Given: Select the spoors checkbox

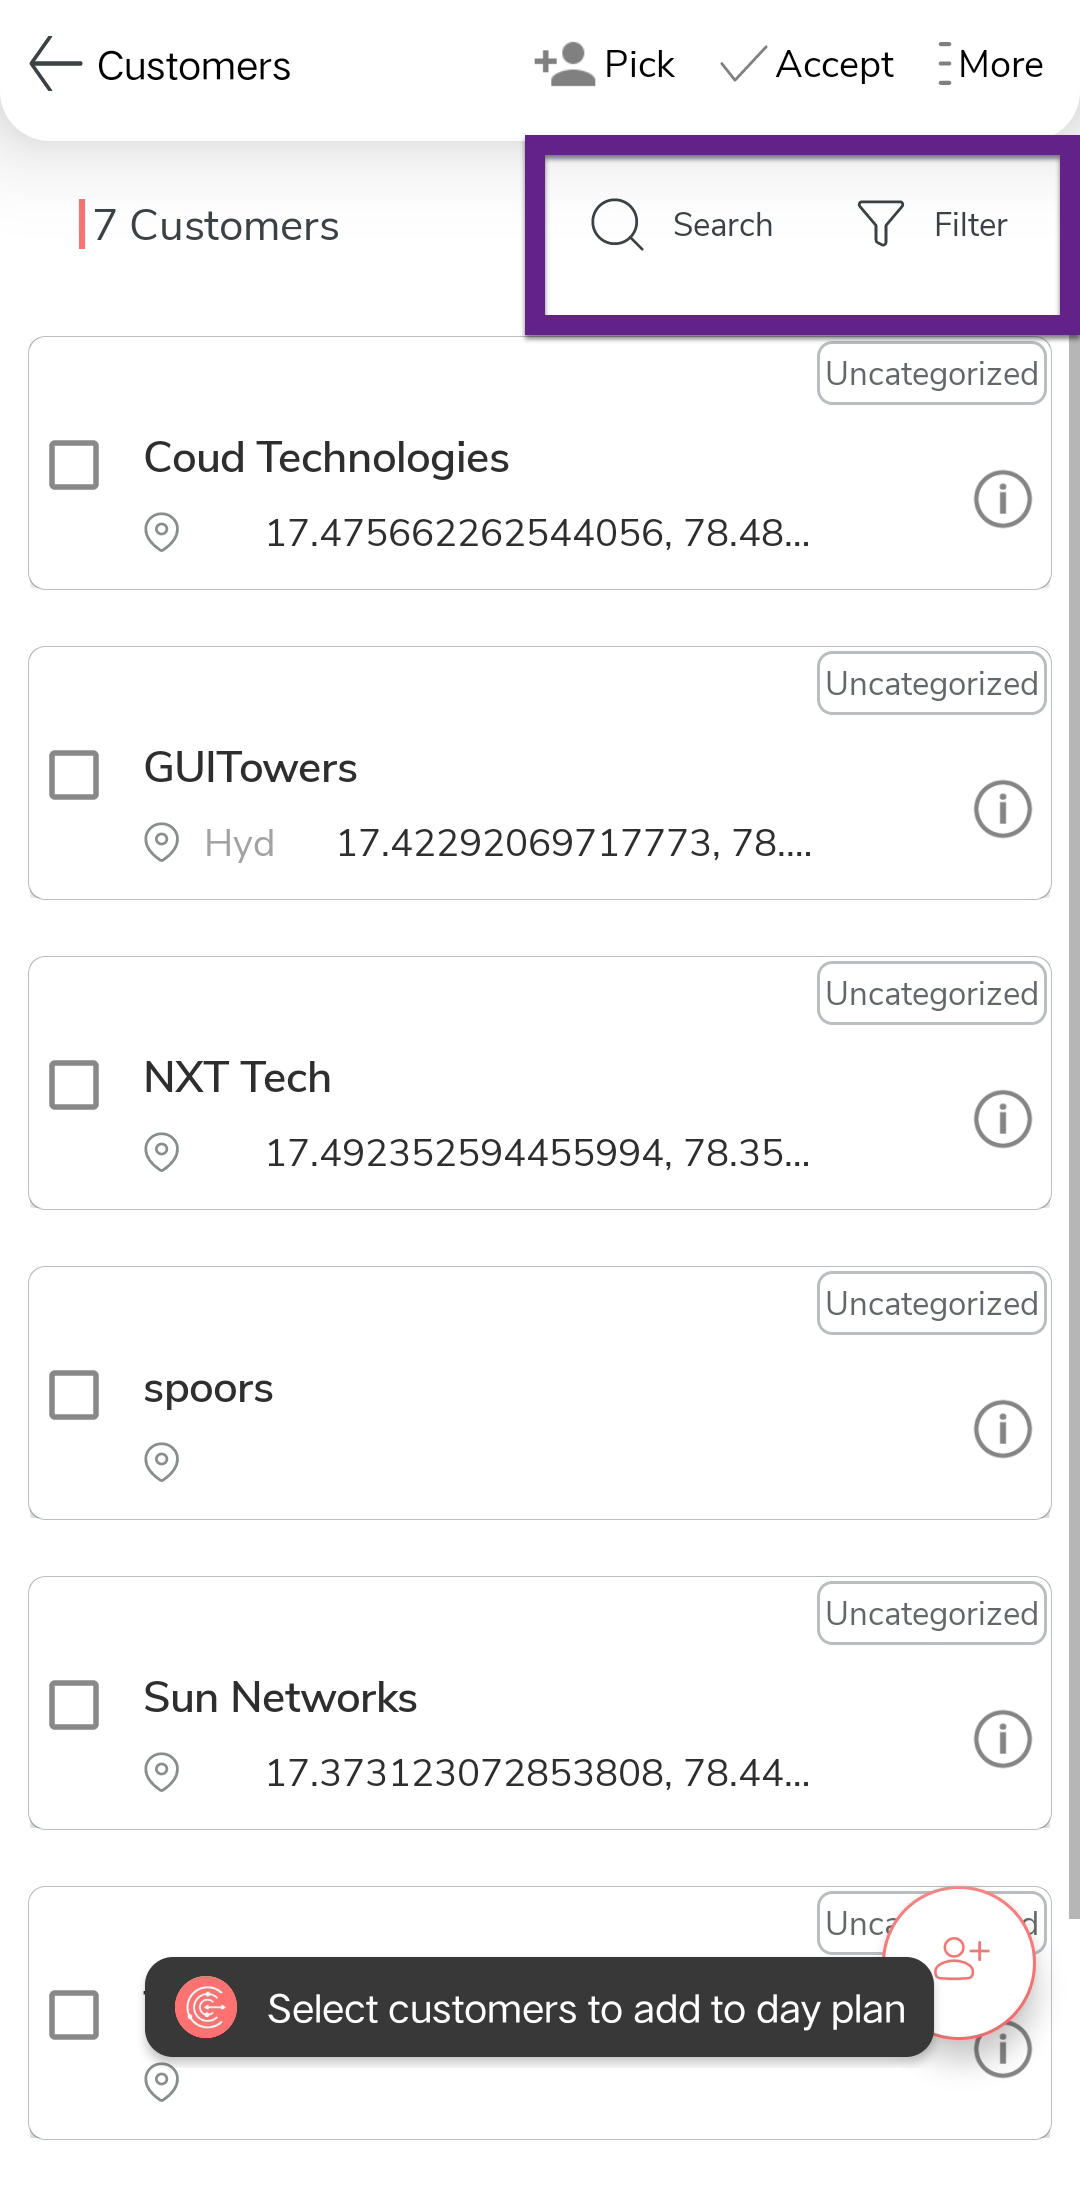Looking at the screenshot, I should click(74, 1395).
